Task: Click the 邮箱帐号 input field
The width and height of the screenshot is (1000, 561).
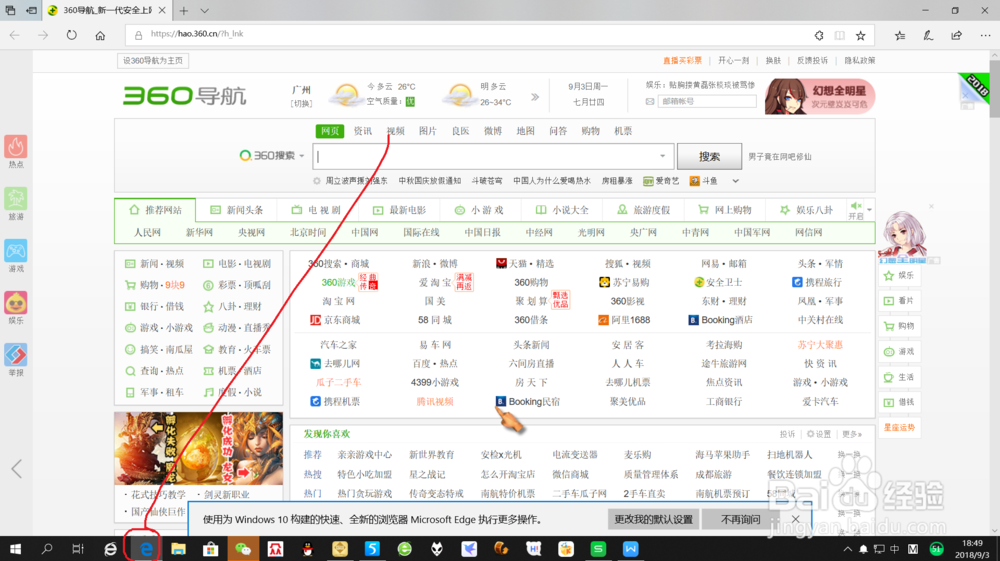Action: click(707, 101)
